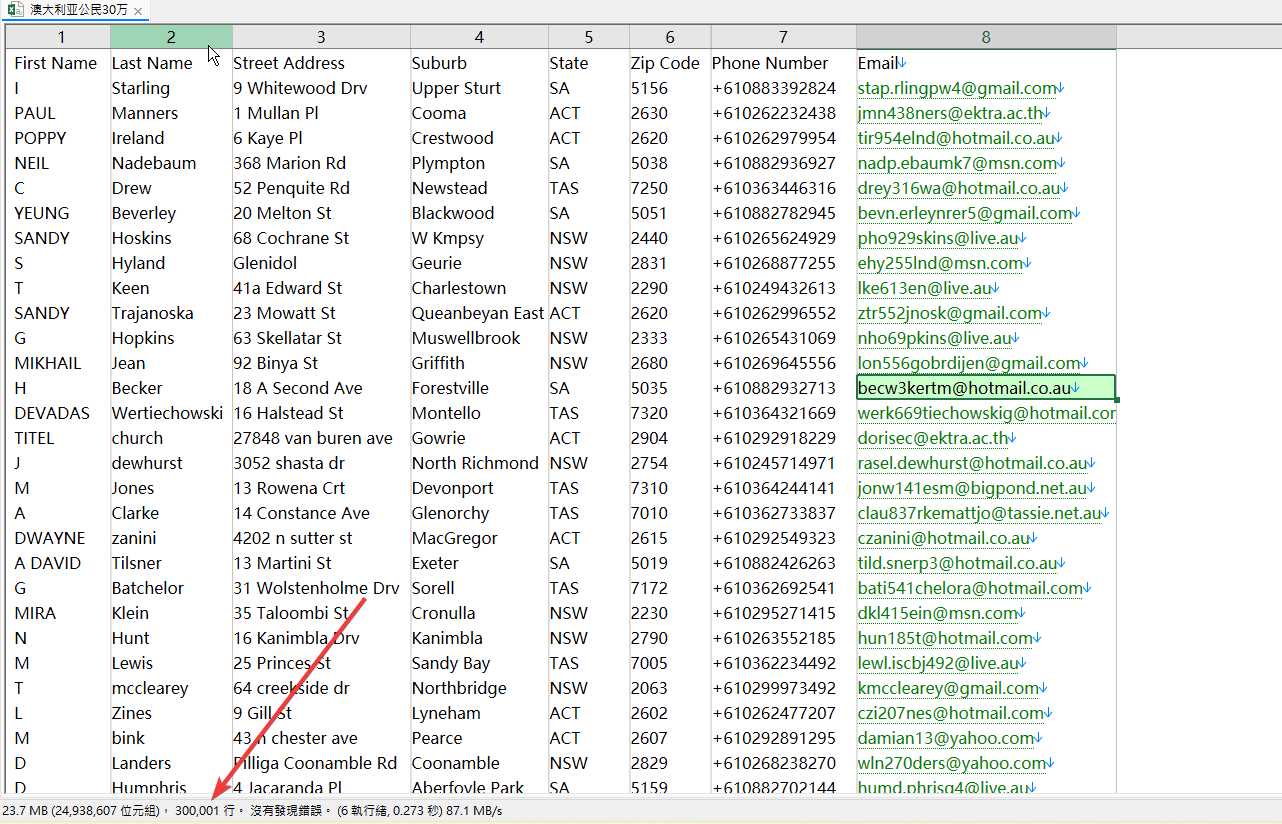Viewport: 1282px width, 824px height.
Task: Select column header 4
Action: point(479,37)
